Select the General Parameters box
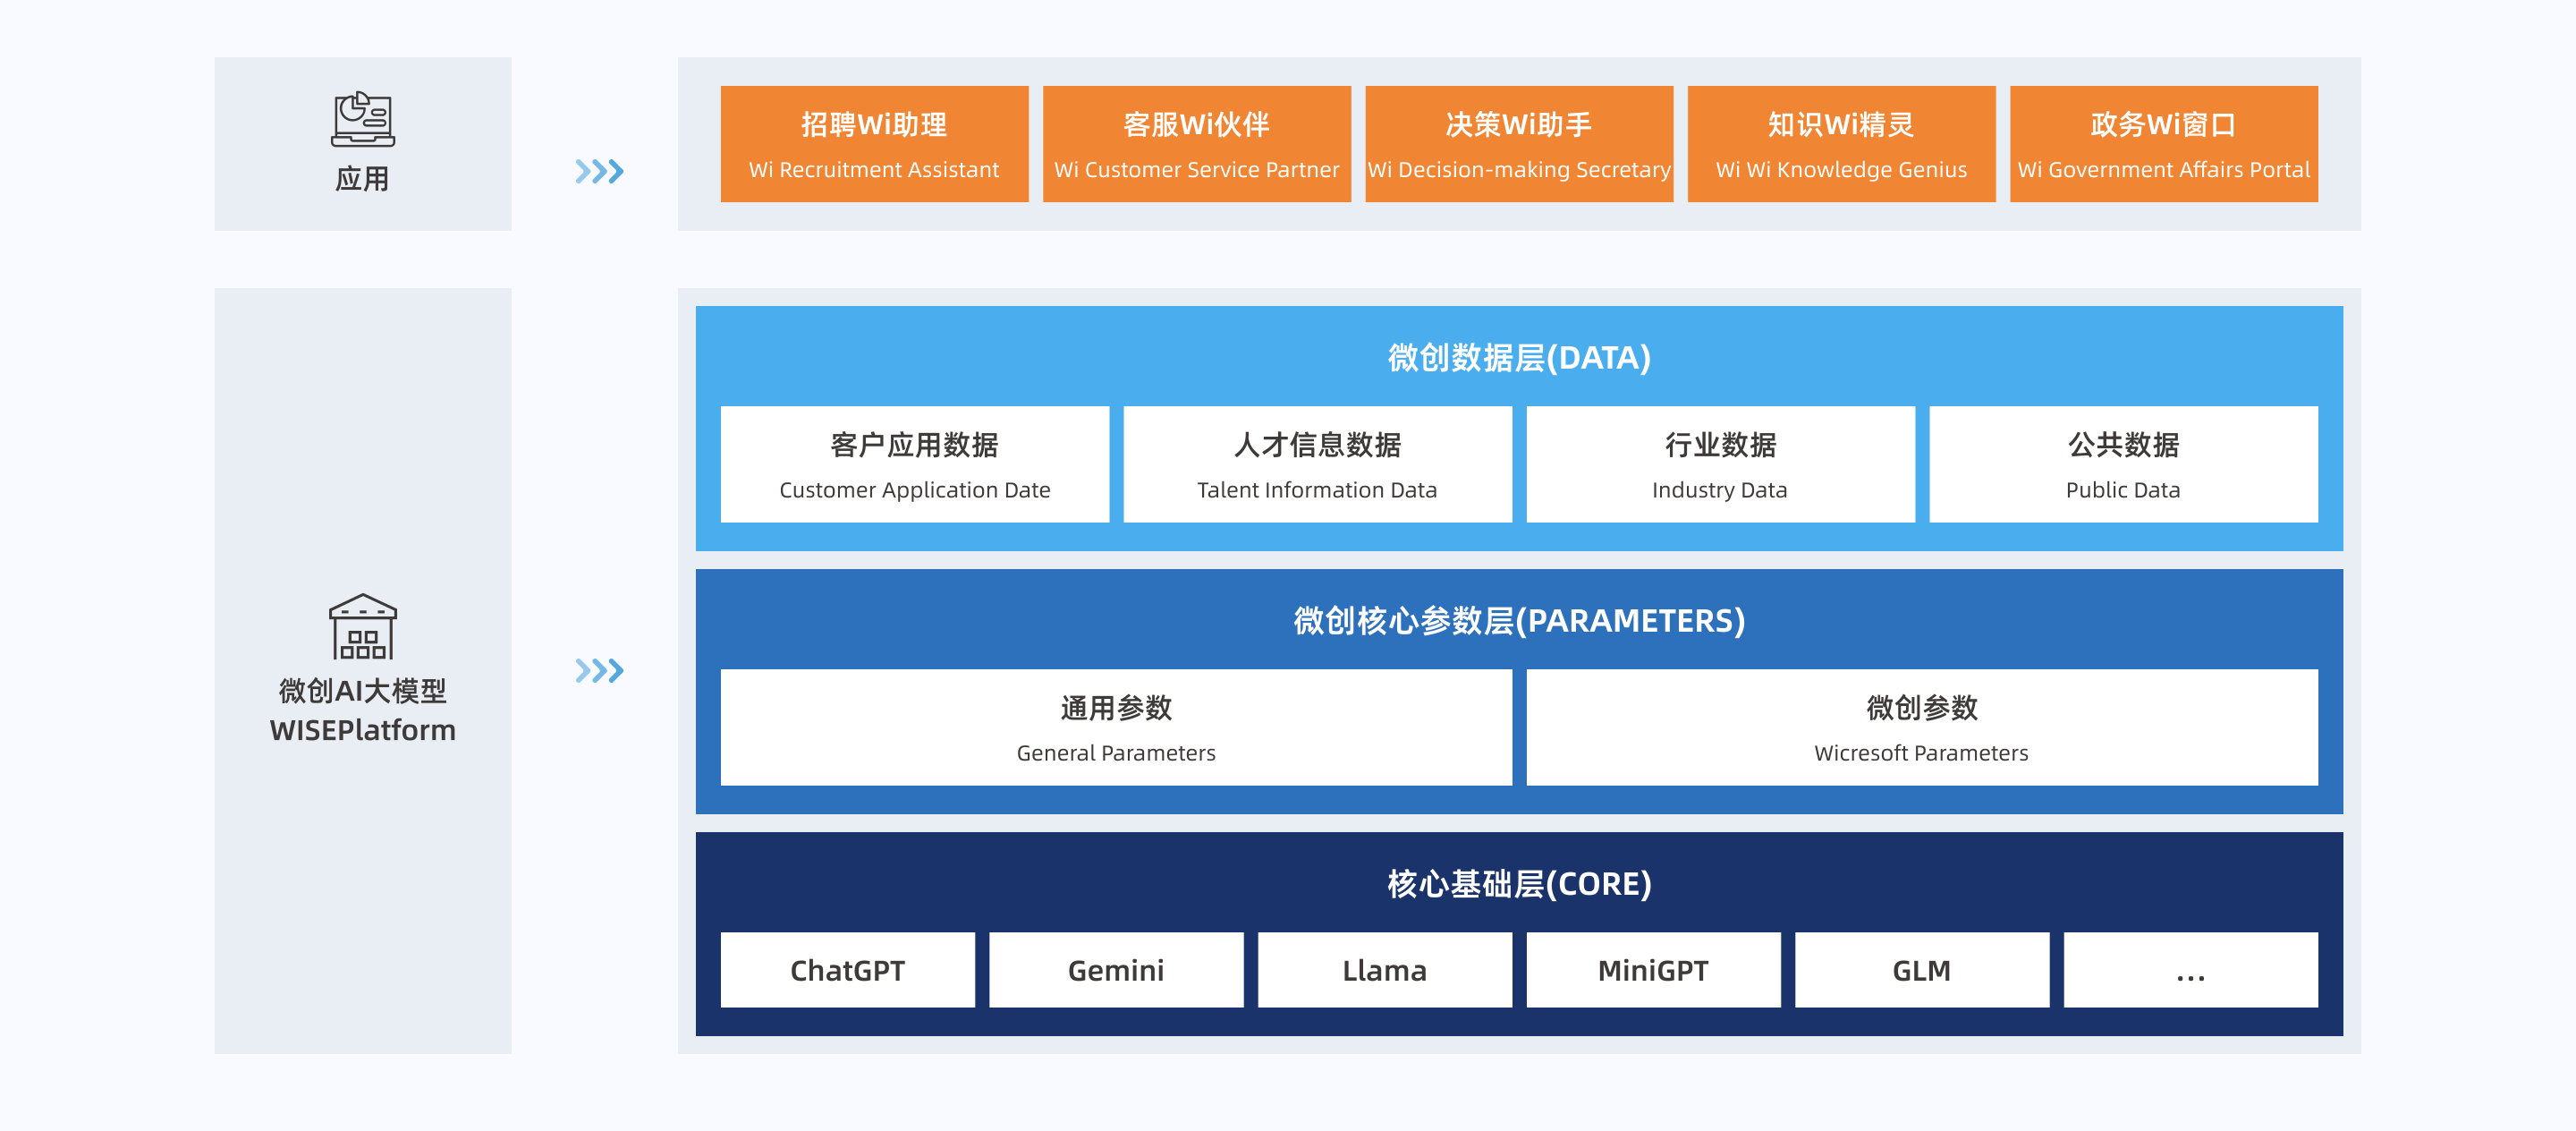 tap(1116, 727)
